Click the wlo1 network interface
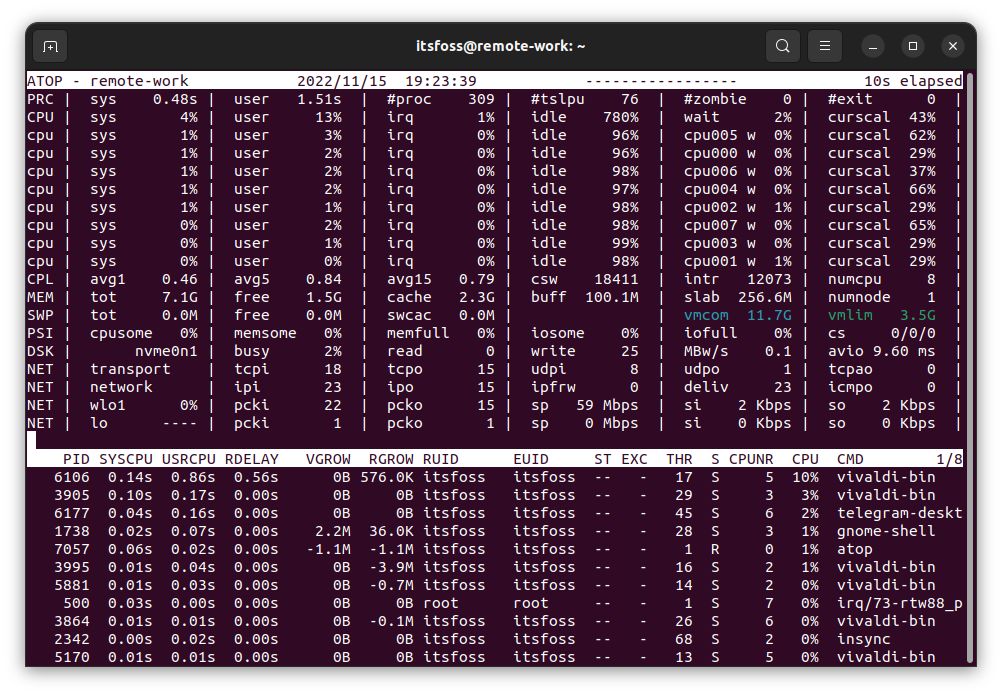This screenshot has width=1002, height=695. coord(107,405)
